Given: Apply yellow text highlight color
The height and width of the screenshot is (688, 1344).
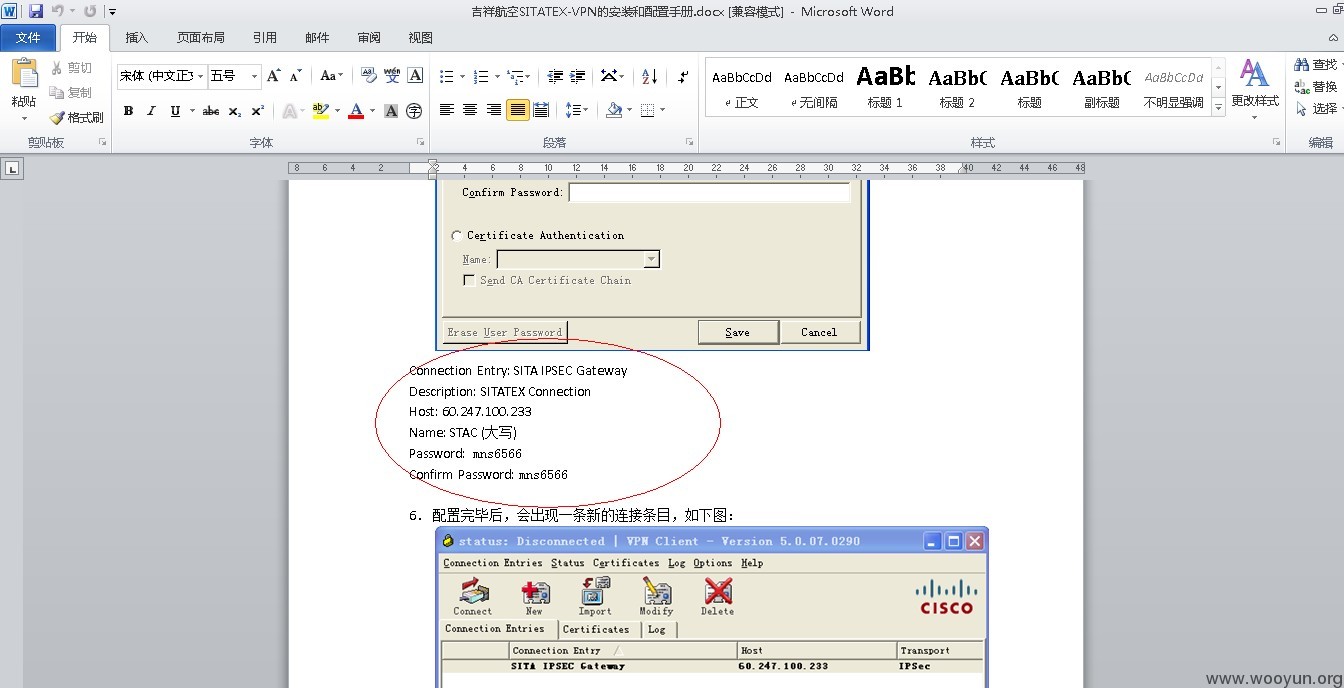Looking at the screenshot, I should pos(321,111).
